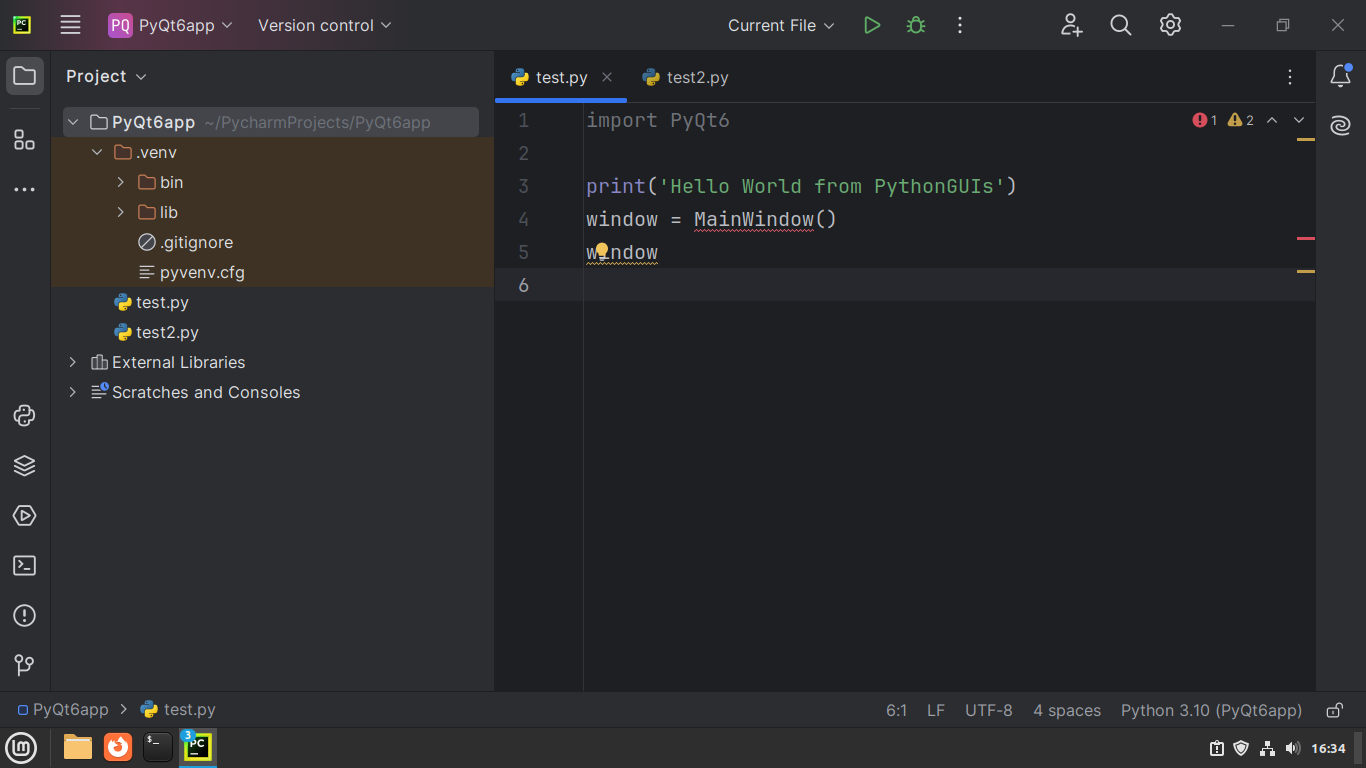
Task: Click the warnings indicator showing 2
Action: [1241, 120]
